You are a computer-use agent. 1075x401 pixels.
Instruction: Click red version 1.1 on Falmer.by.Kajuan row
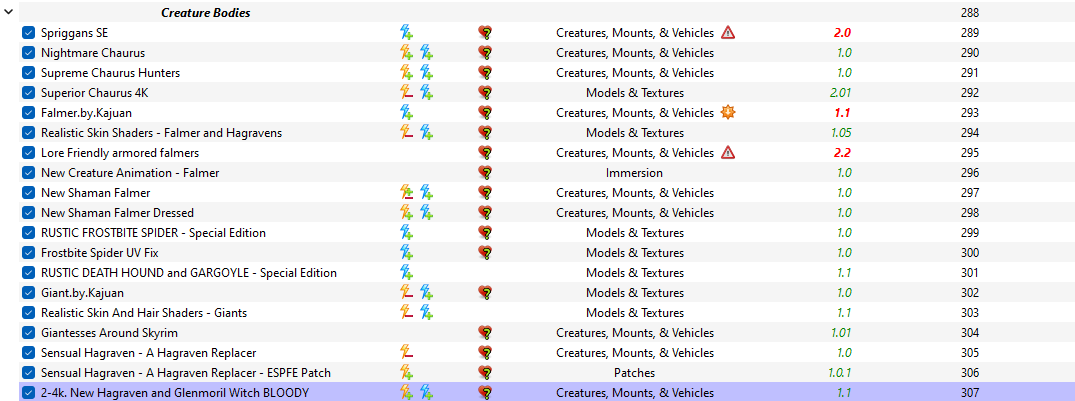click(843, 112)
